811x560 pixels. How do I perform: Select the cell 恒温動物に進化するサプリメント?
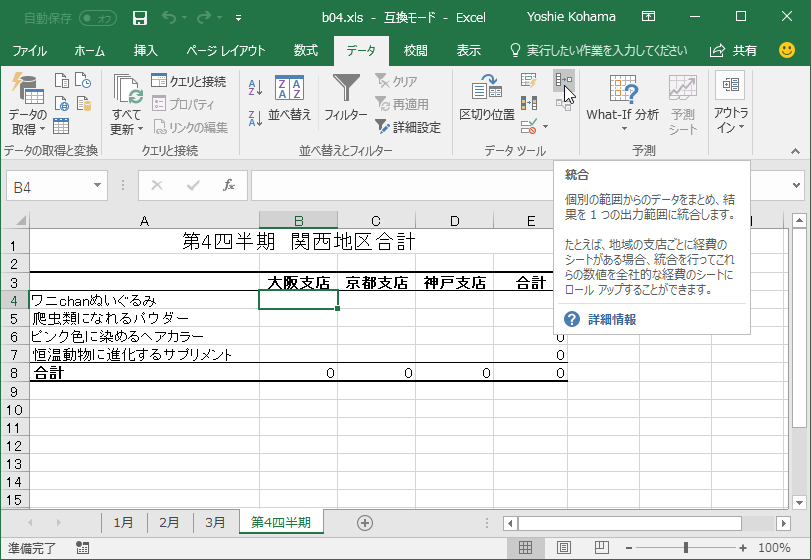144,355
